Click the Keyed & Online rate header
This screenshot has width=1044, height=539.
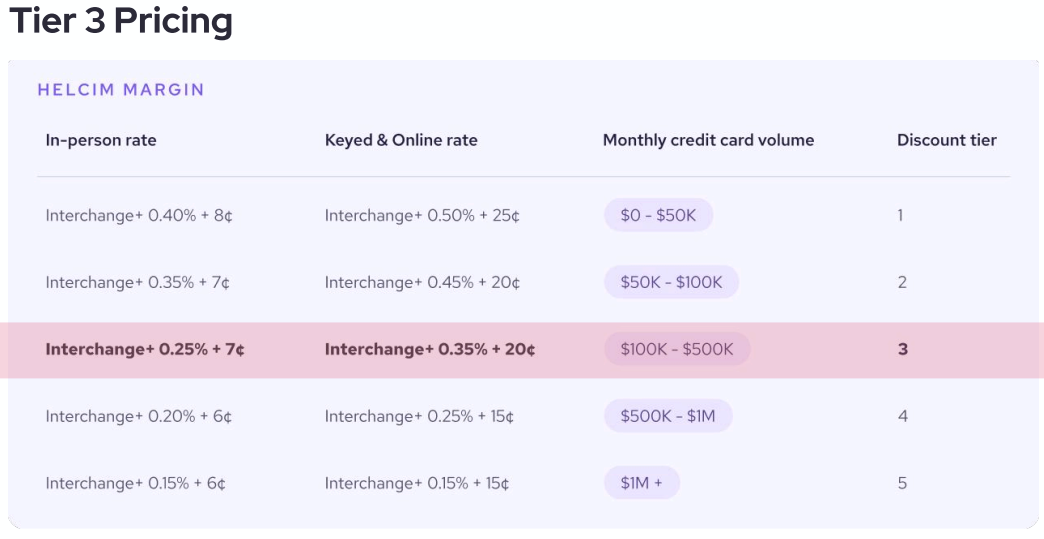click(x=401, y=140)
